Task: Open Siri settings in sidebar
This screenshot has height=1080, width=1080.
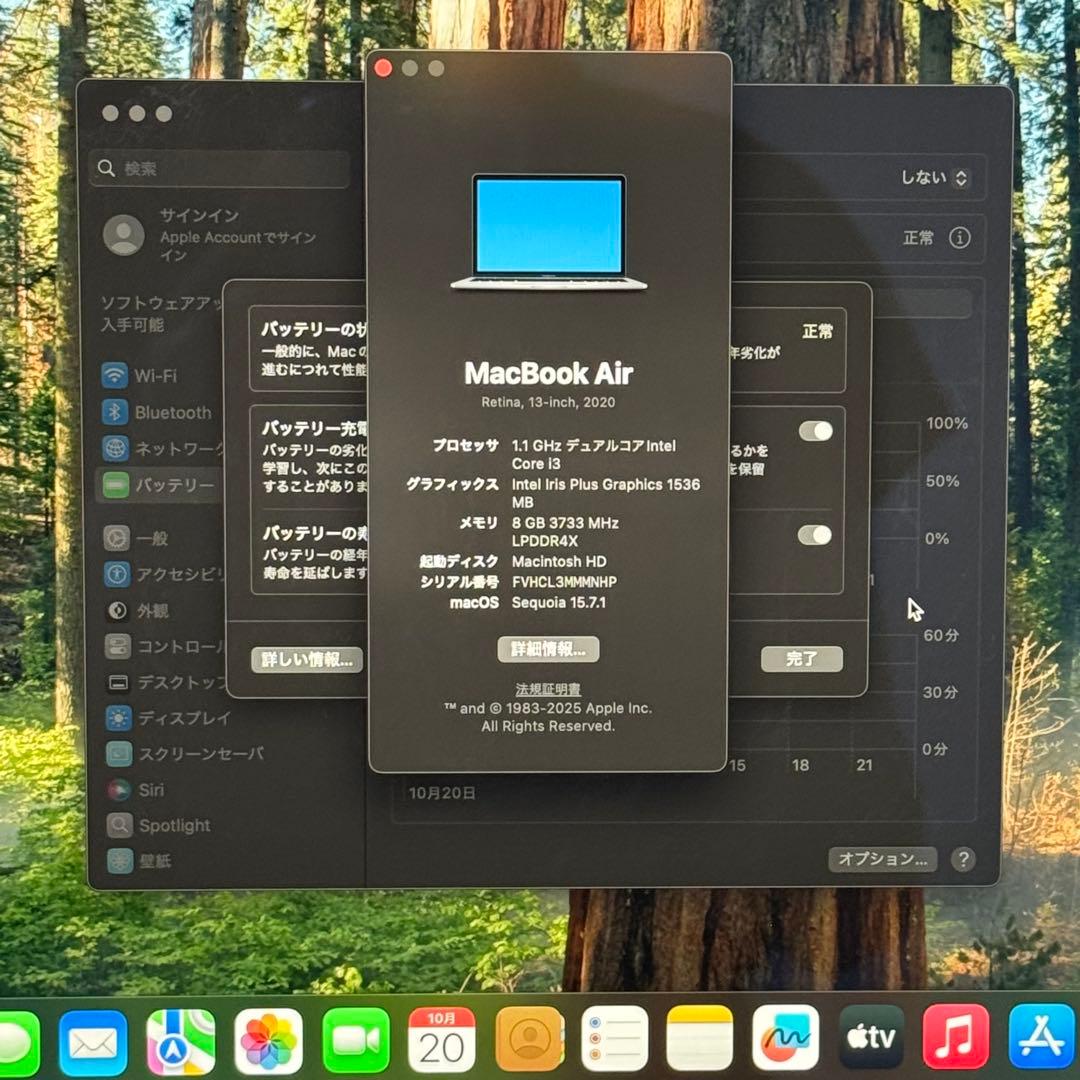Action: click(x=138, y=789)
